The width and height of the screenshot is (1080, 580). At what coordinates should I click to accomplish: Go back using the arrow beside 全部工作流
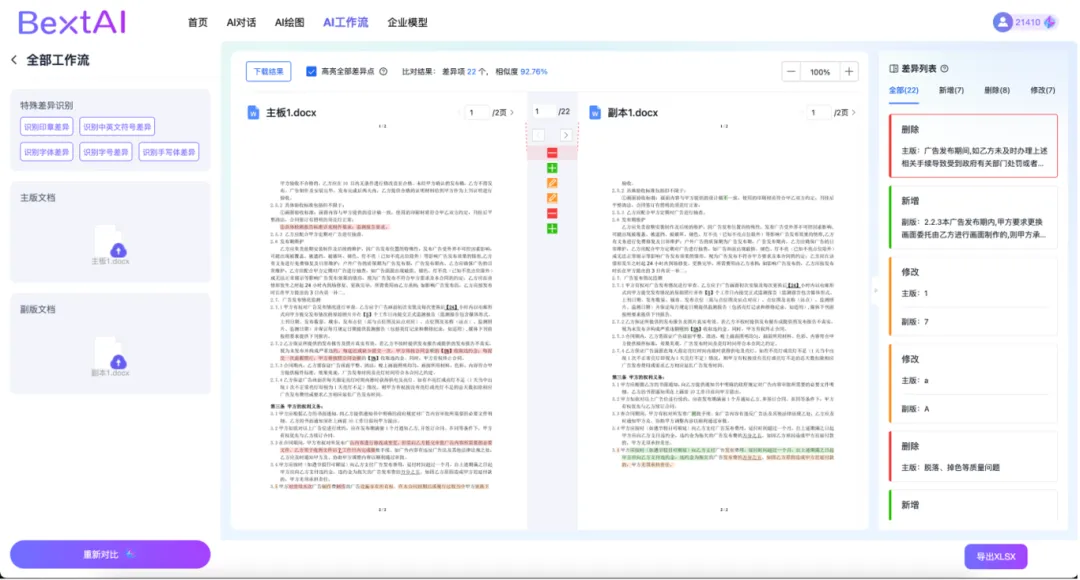pyautogui.click(x=14, y=60)
